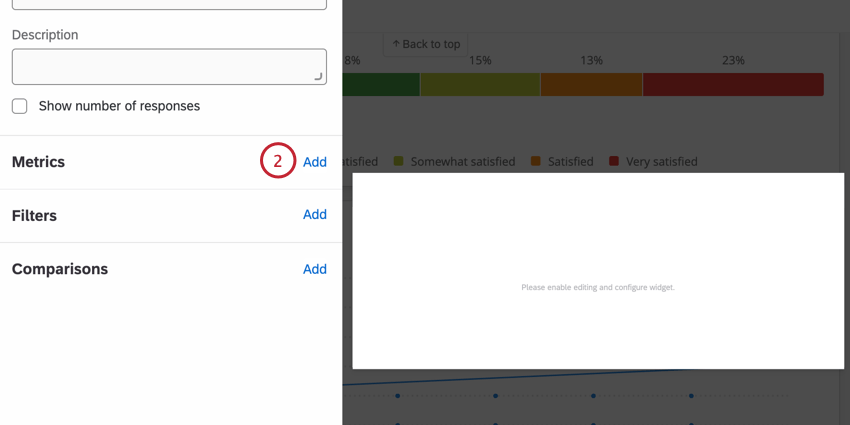This screenshot has height=425, width=850.
Task: Focus the Description text box
Action: 168,66
